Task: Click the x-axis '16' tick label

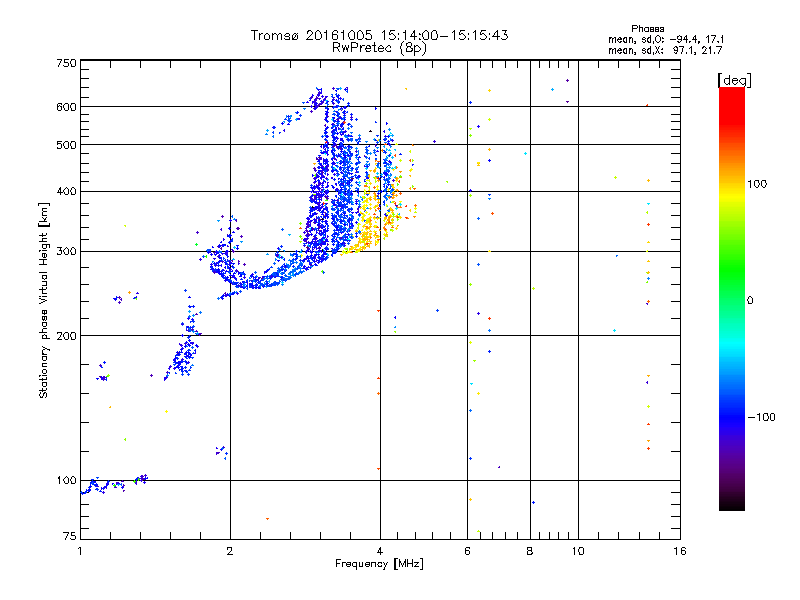Action: click(x=680, y=551)
